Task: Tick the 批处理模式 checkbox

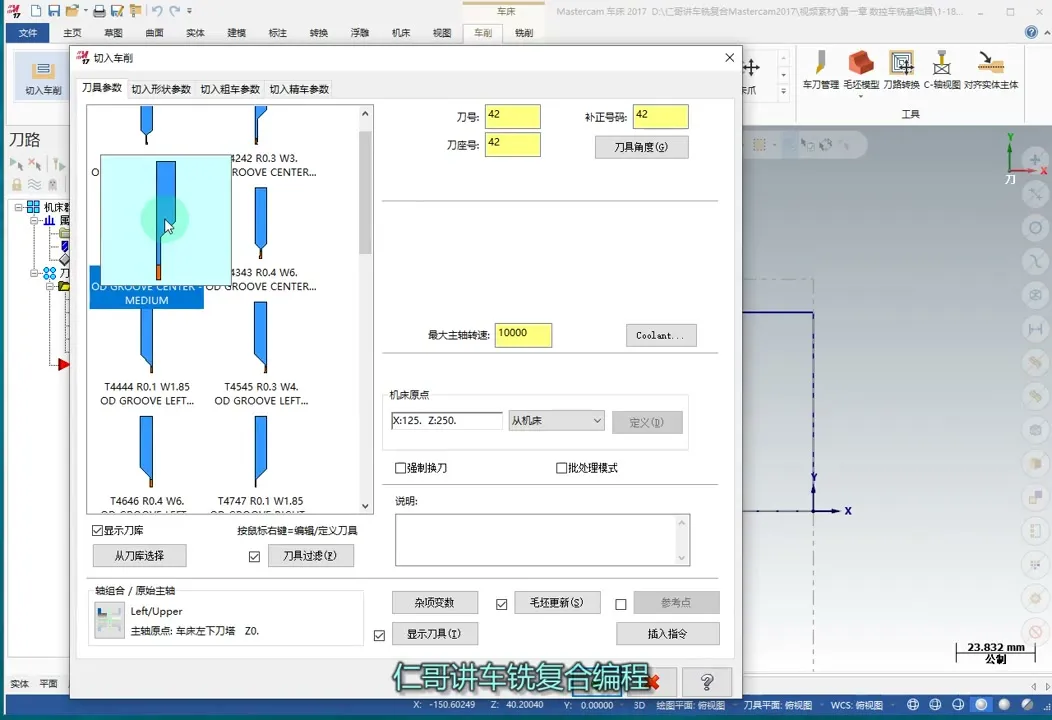Action: [562, 468]
